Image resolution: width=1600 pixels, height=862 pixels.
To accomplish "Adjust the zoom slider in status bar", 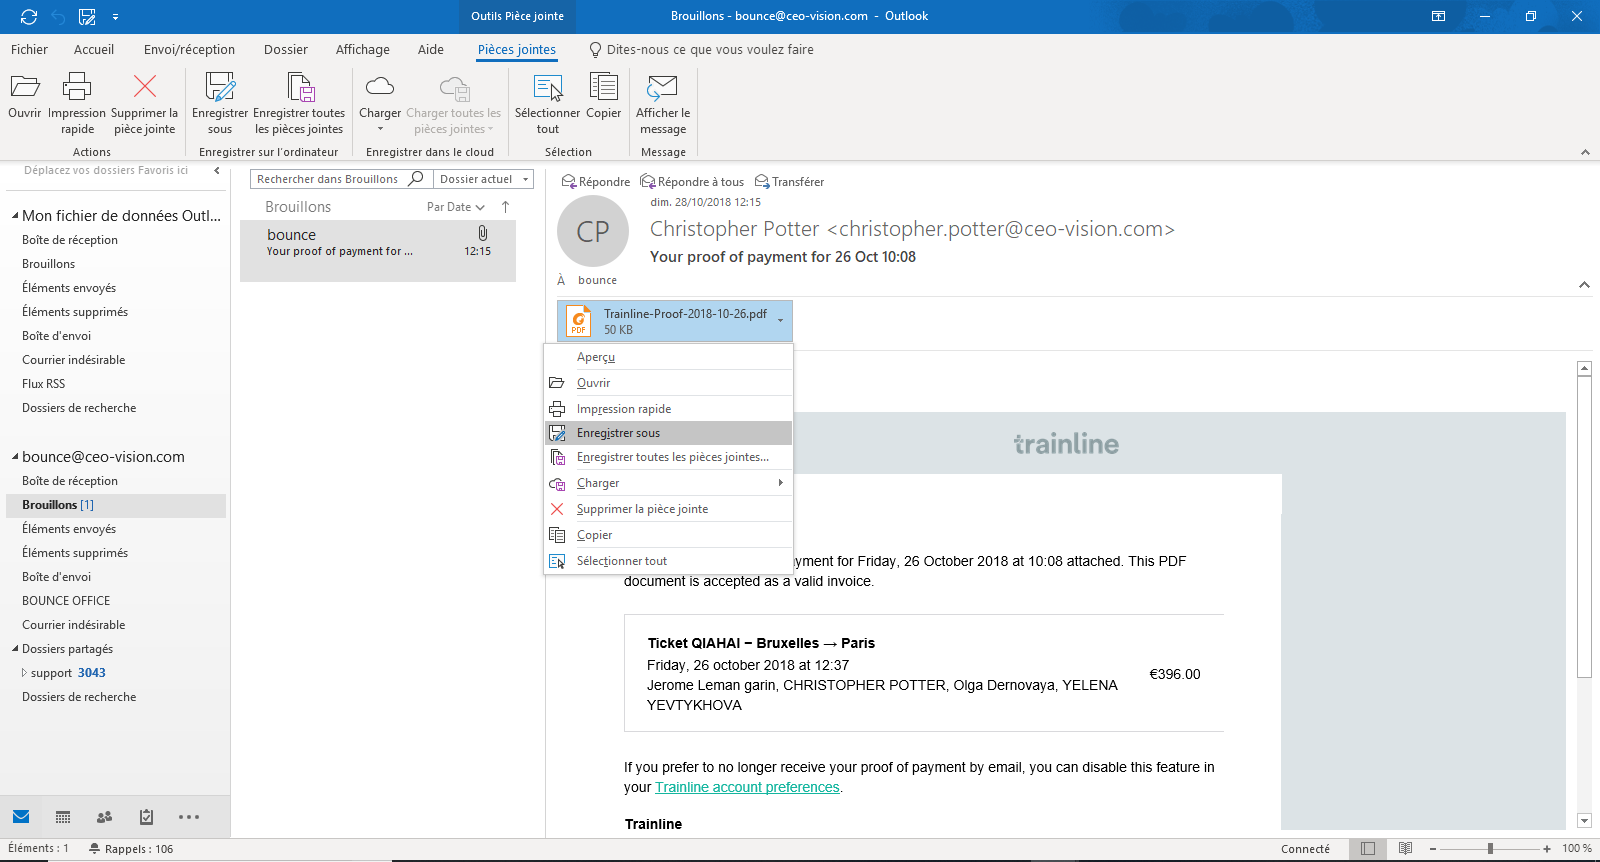I will pyautogui.click(x=1490, y=849).
